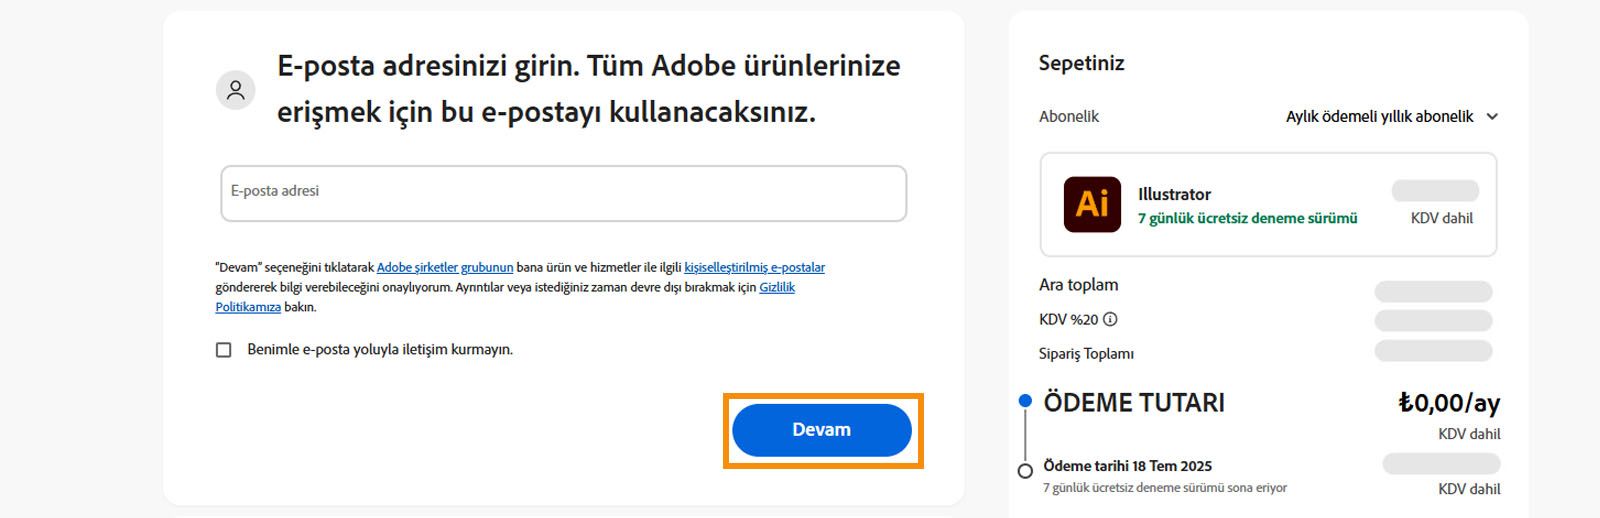The height and width of the screenshot is (518, 1600).
Task: Click the ₺0,00/ay payment amount
Action: pyautogui.click(x=1448, y=403)
